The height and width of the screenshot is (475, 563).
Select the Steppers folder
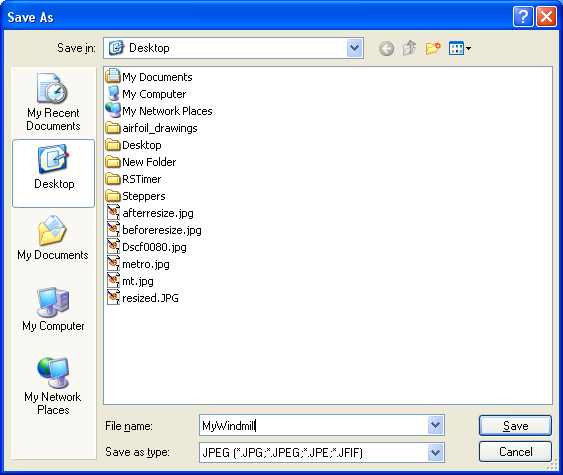point(136,196)
